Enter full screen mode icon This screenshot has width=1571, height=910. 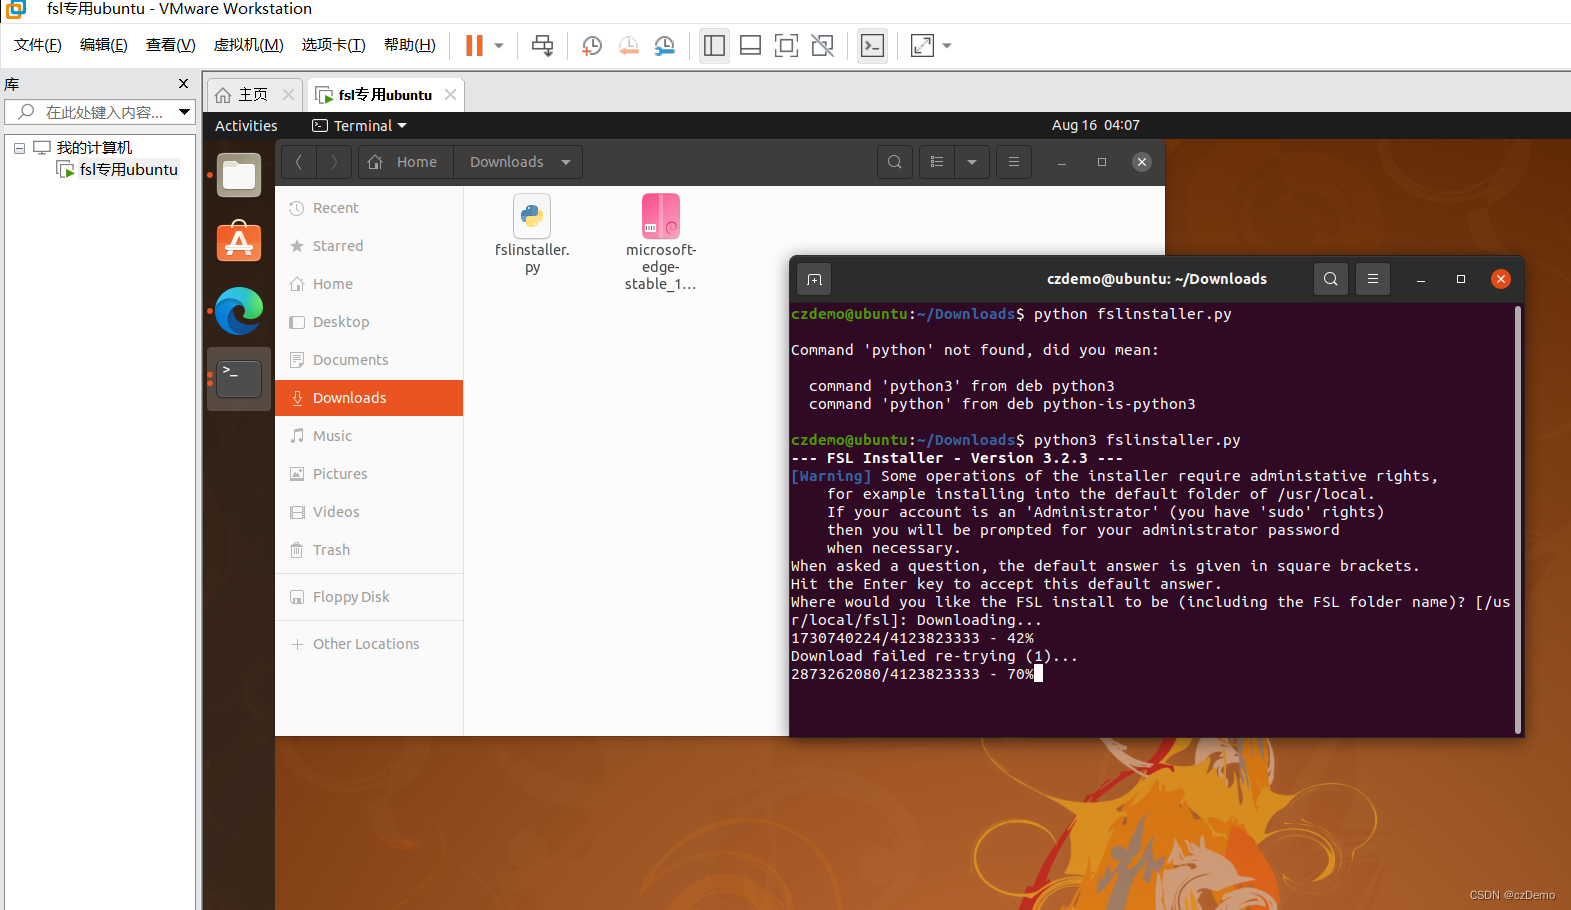[x=786, y=45]
